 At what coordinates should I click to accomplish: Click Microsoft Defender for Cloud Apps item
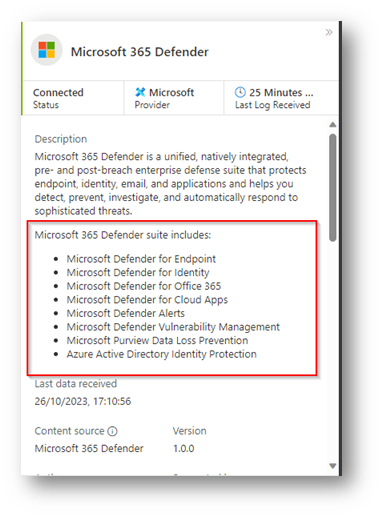pyautogui.click(x=147, y=300)
